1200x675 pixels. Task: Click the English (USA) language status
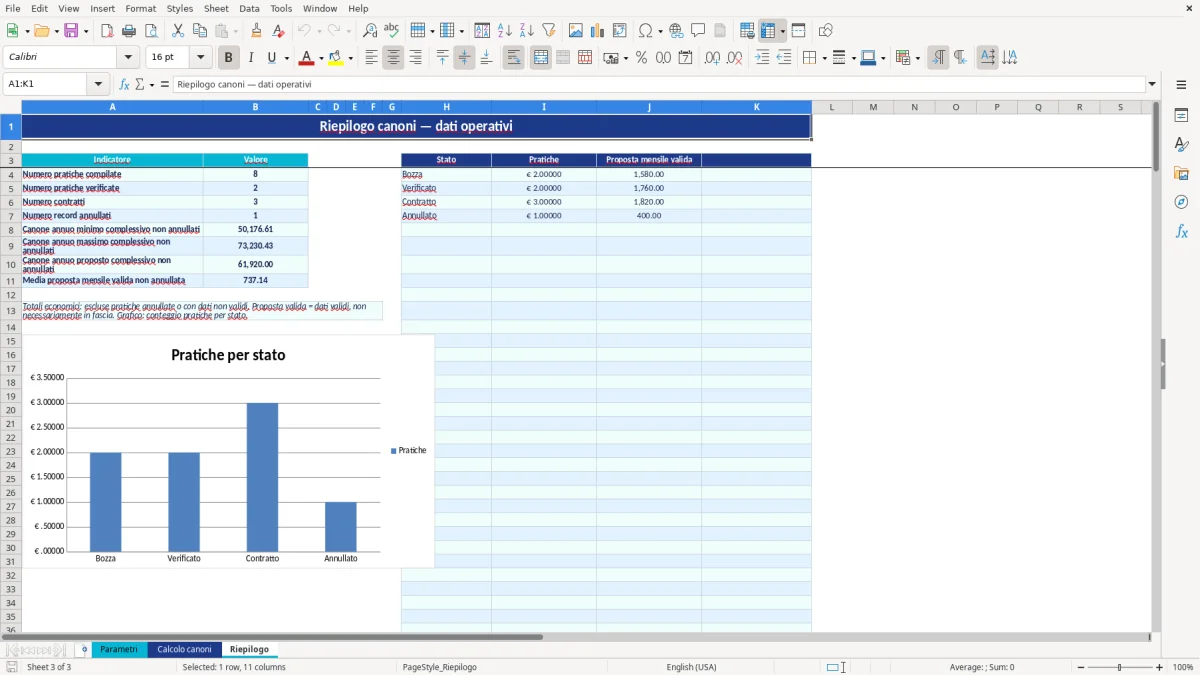tap(691, 667)
